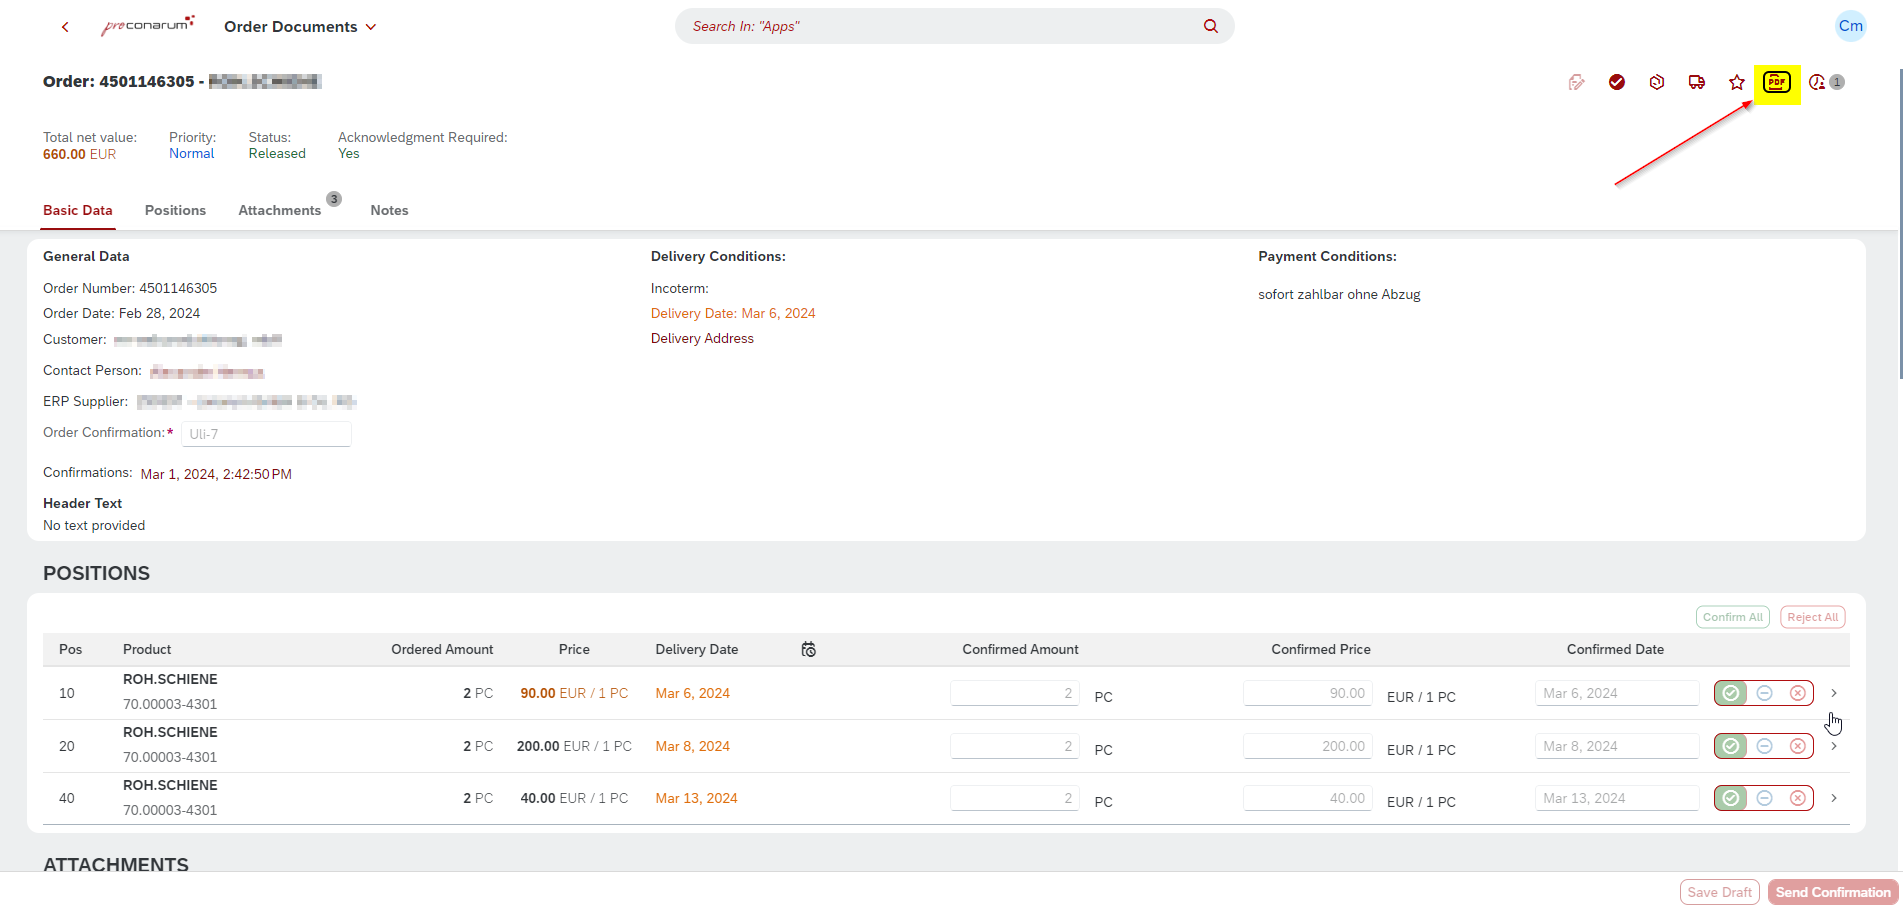Click the delivery truck icon
Screen dimensions: 1903x910
1697,82
